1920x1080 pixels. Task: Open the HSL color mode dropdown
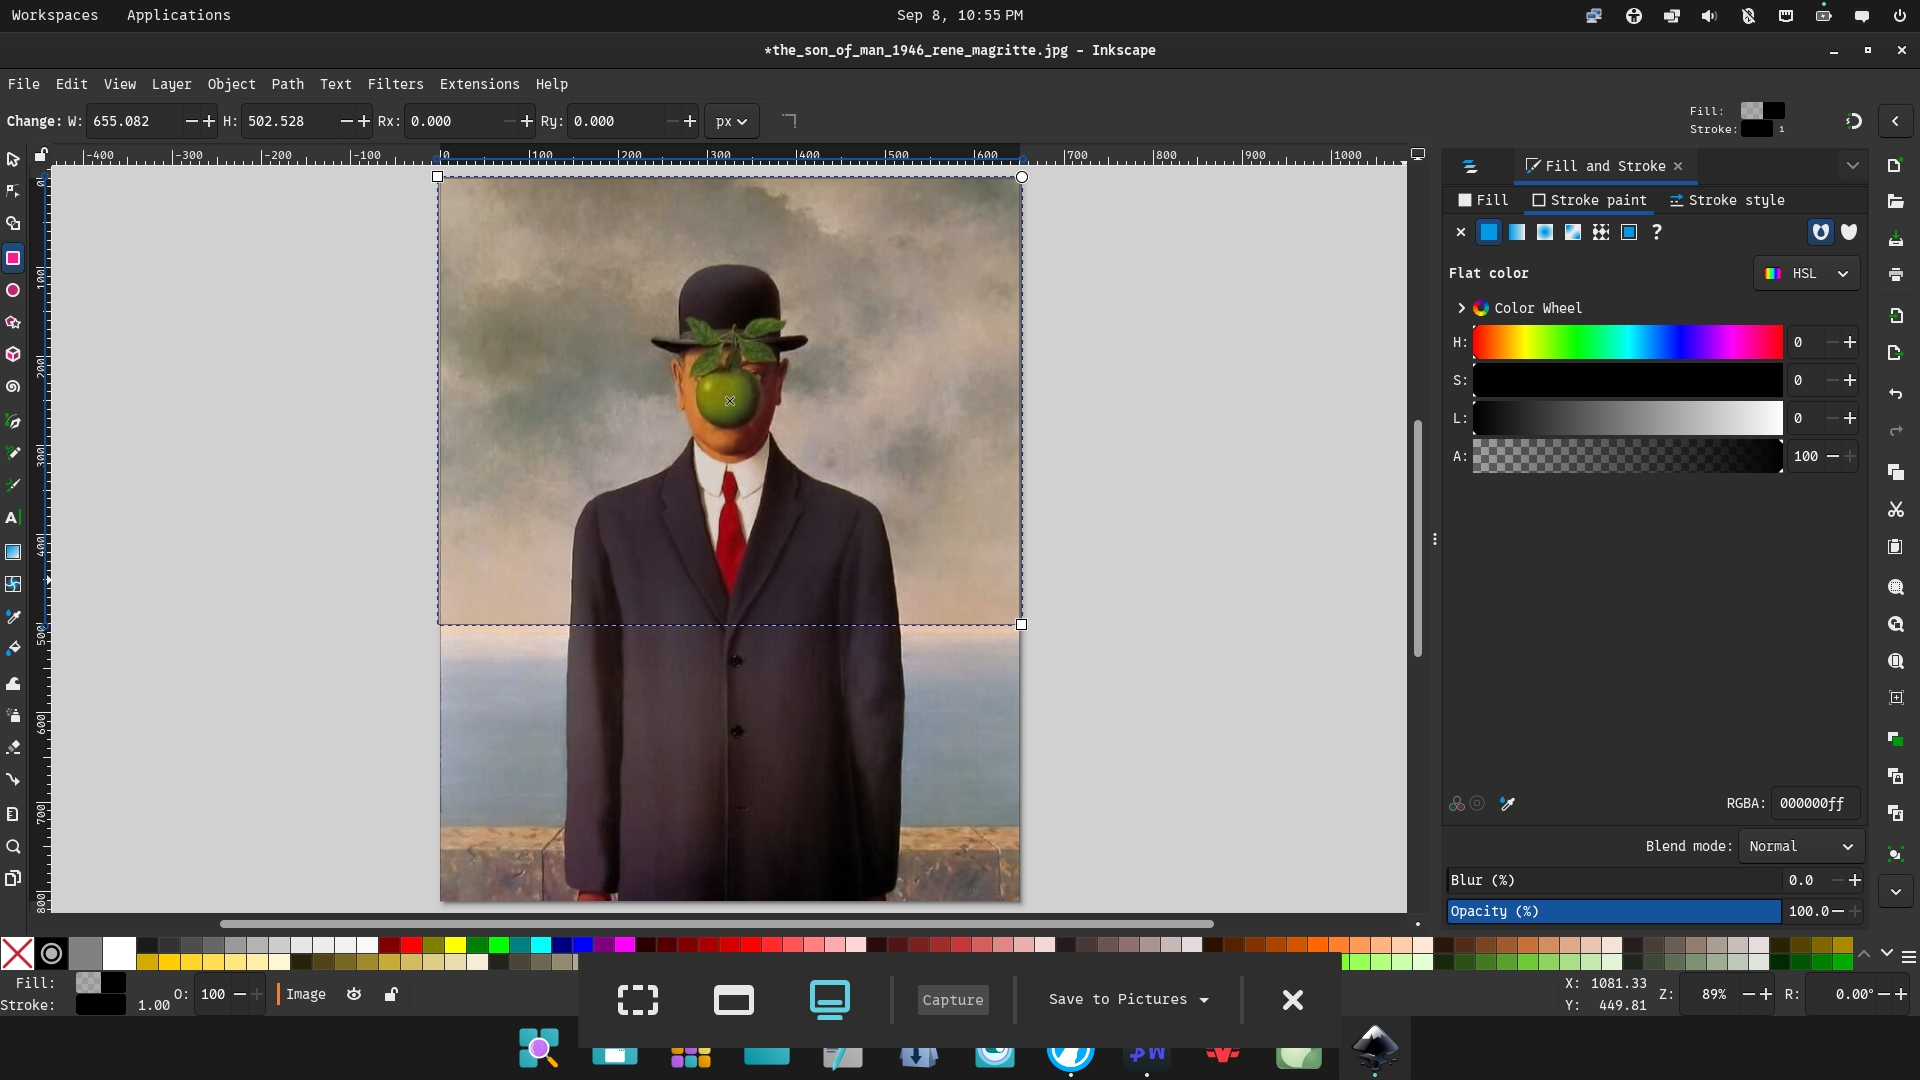pyautogui.click(x=1806, y=274)
